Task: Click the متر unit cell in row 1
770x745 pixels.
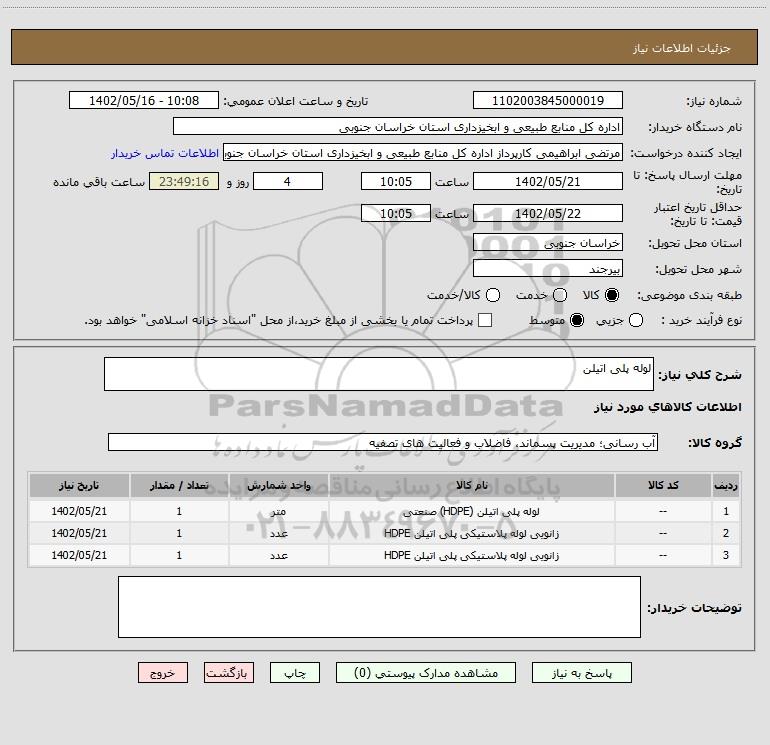Action: click(278, 511)
